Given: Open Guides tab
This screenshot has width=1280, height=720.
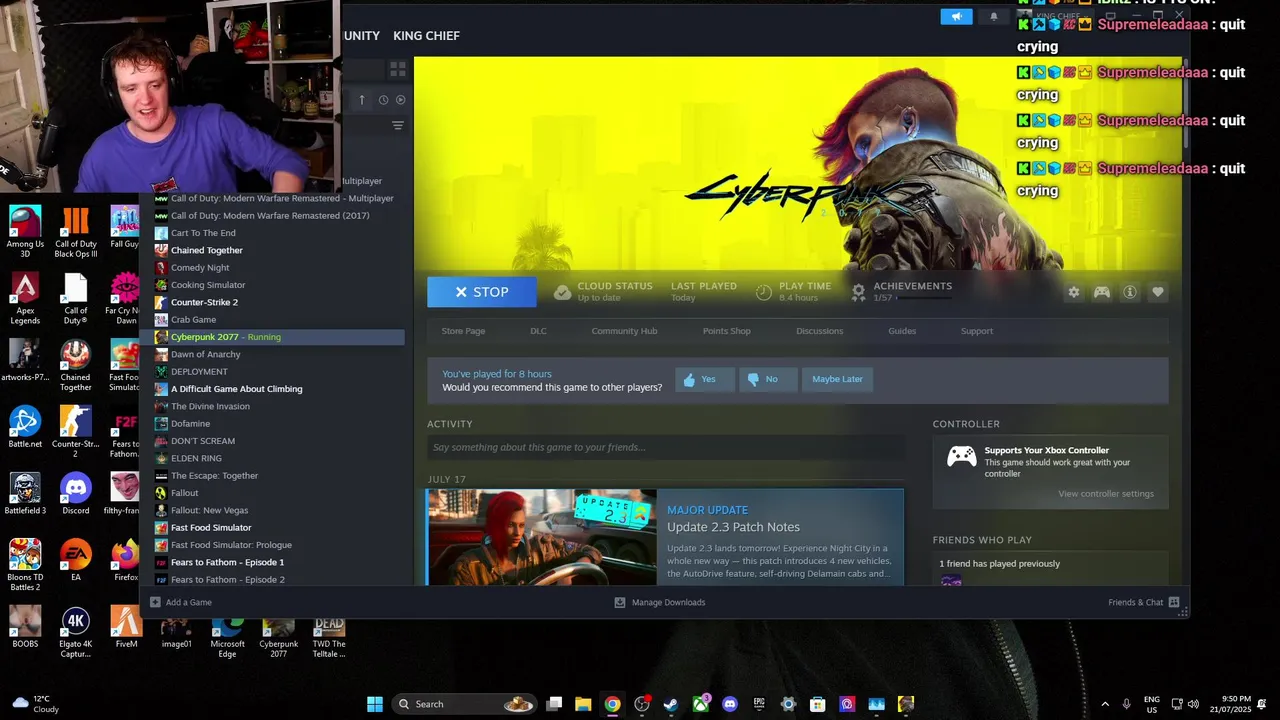Looking at the screenshot, I should [902, 331].
